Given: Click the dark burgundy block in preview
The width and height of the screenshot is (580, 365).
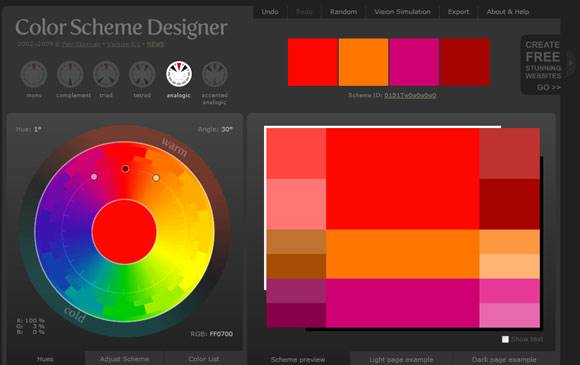Looking at the screenshot, I should [296, 315].
